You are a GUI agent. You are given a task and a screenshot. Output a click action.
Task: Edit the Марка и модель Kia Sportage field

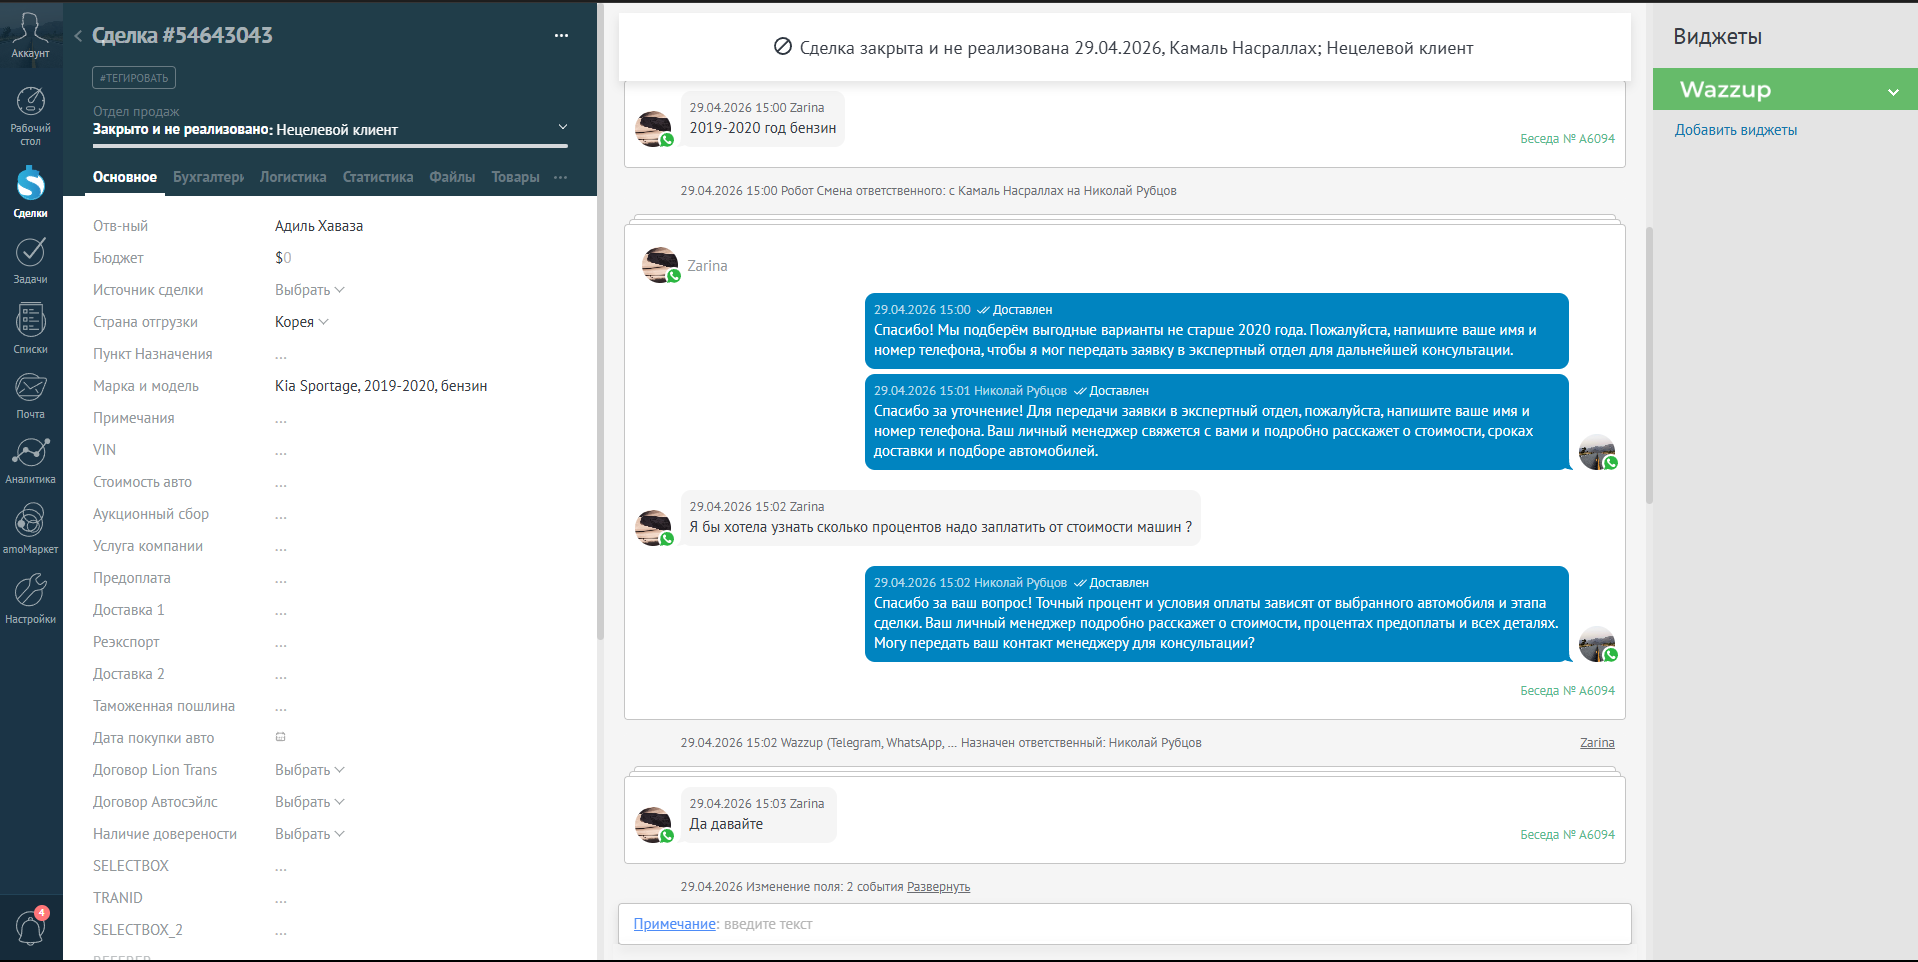click(x=381, y=386)
